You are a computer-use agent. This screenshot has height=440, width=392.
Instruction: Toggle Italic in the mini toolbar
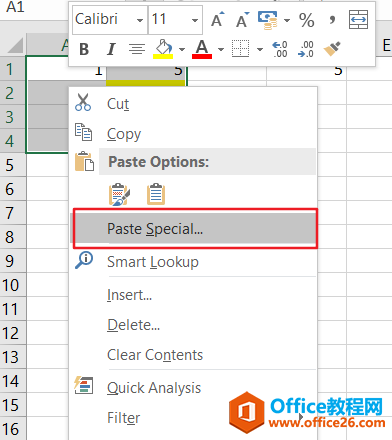tap(111, 49)
